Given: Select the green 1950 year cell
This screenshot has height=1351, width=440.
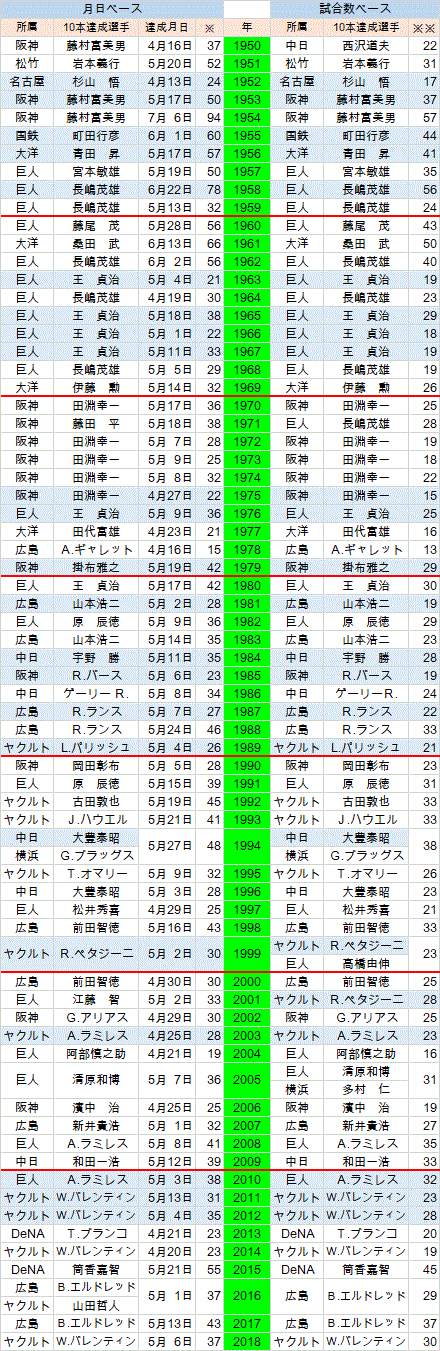Looking at the screenshot, I should pos(247,46).
